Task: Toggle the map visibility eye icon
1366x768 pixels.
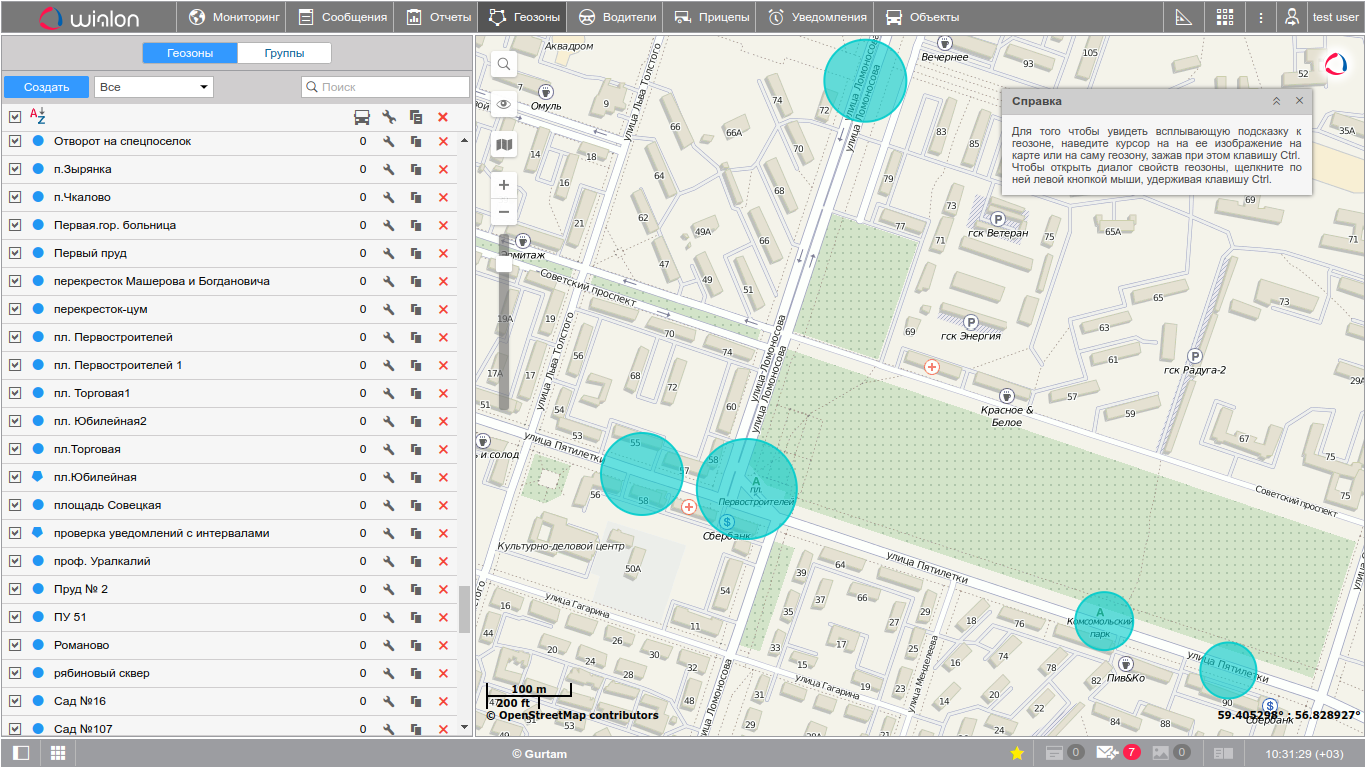Action: point(504,104)
